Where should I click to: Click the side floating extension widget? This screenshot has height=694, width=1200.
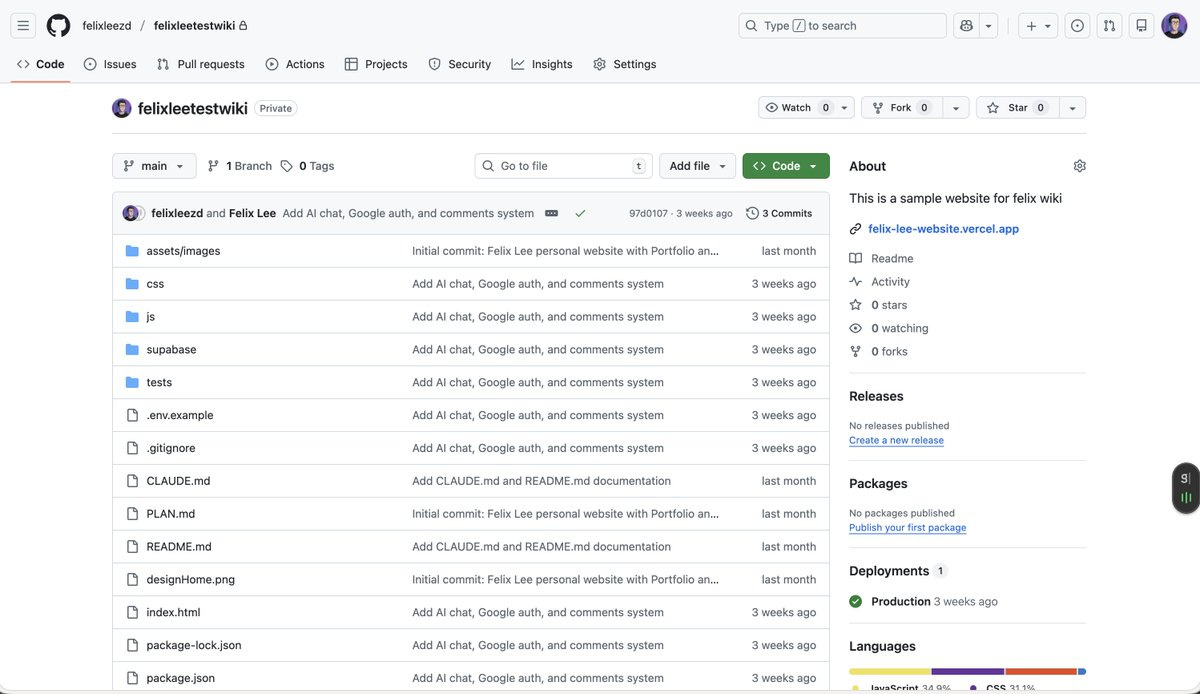(1186, 488)
